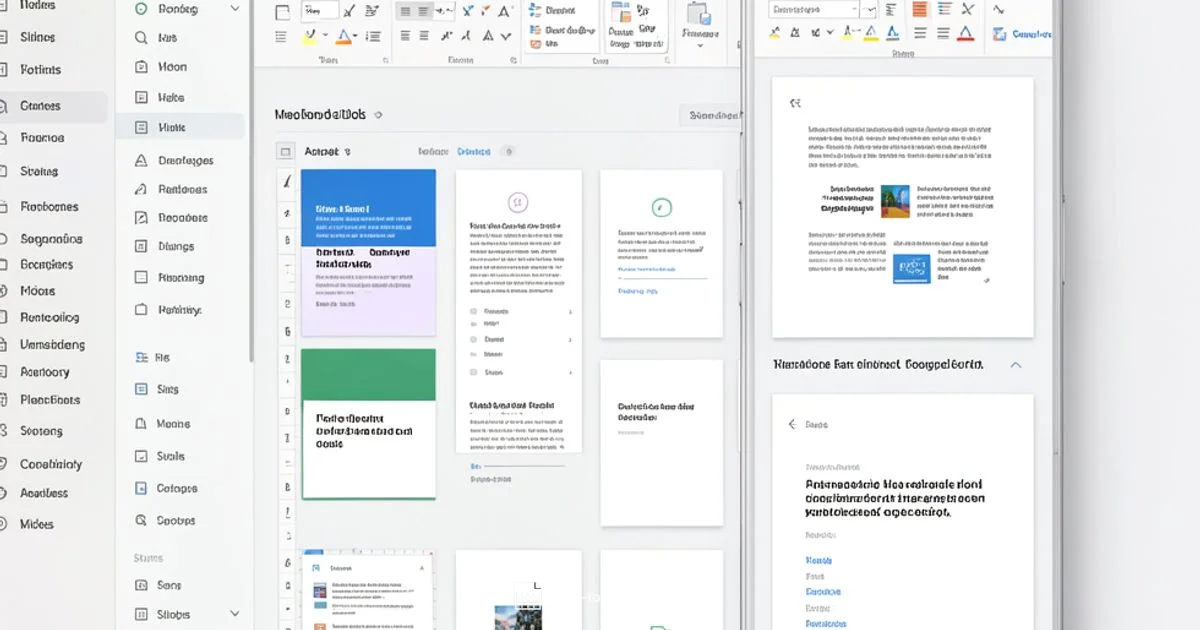Screen dimensions: 1200x630
Task: Collapse the right panel section chevron
Action: click(x=1016, y=366)
